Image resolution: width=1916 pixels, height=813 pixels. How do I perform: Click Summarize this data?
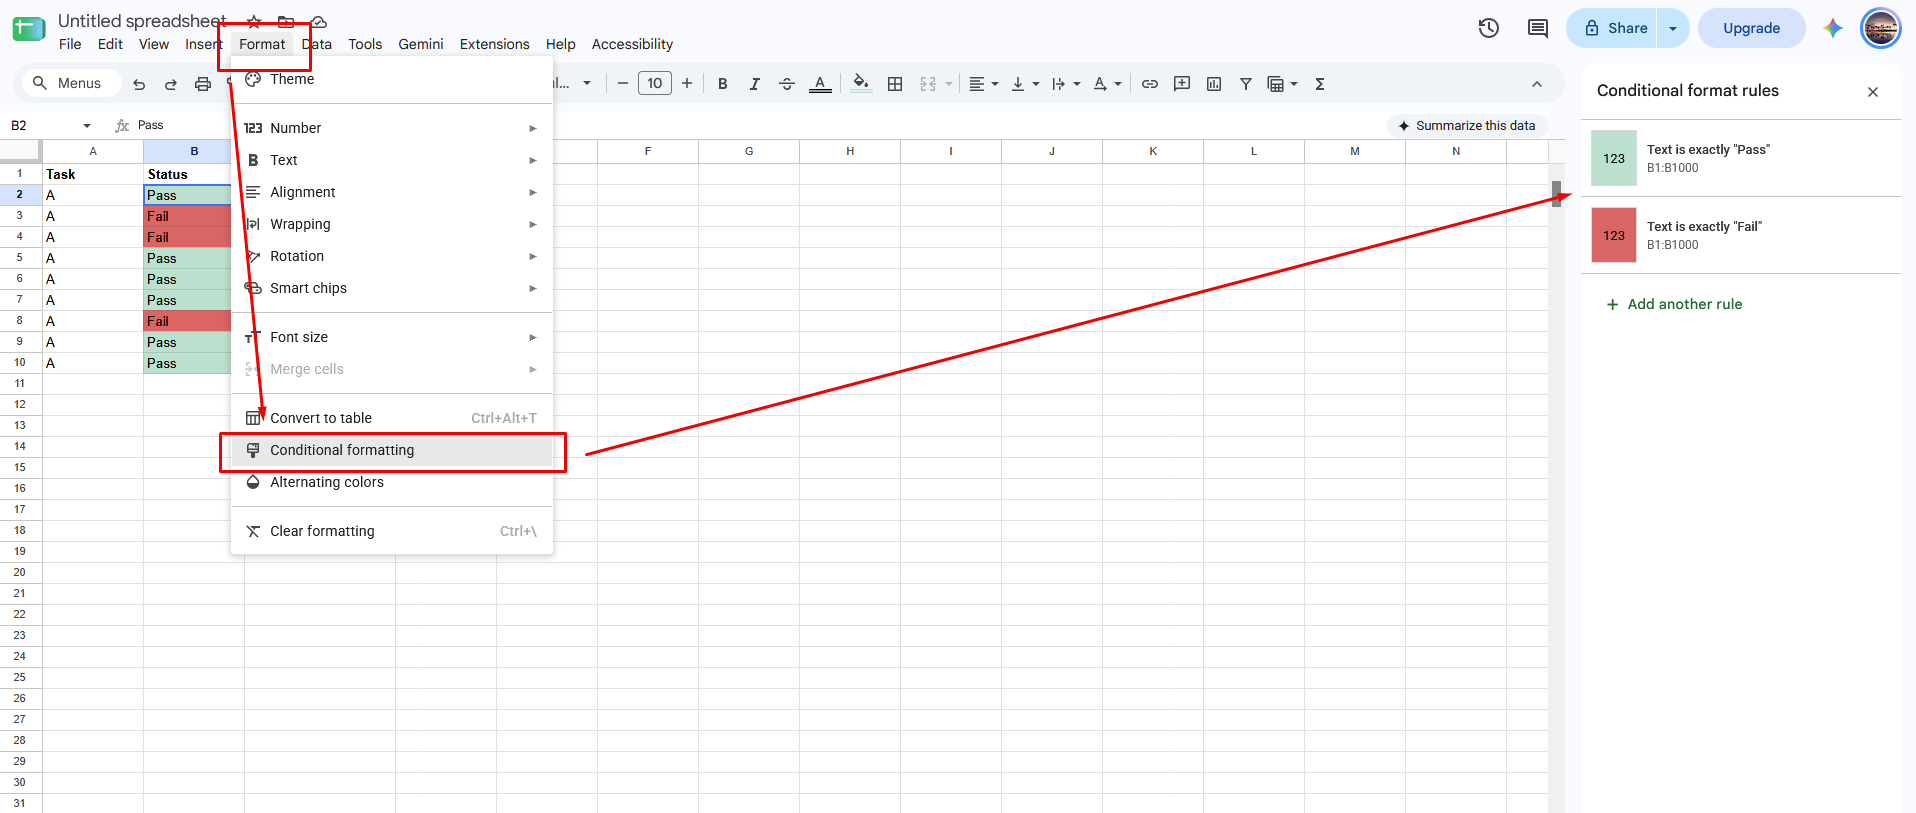point(1467,125)
